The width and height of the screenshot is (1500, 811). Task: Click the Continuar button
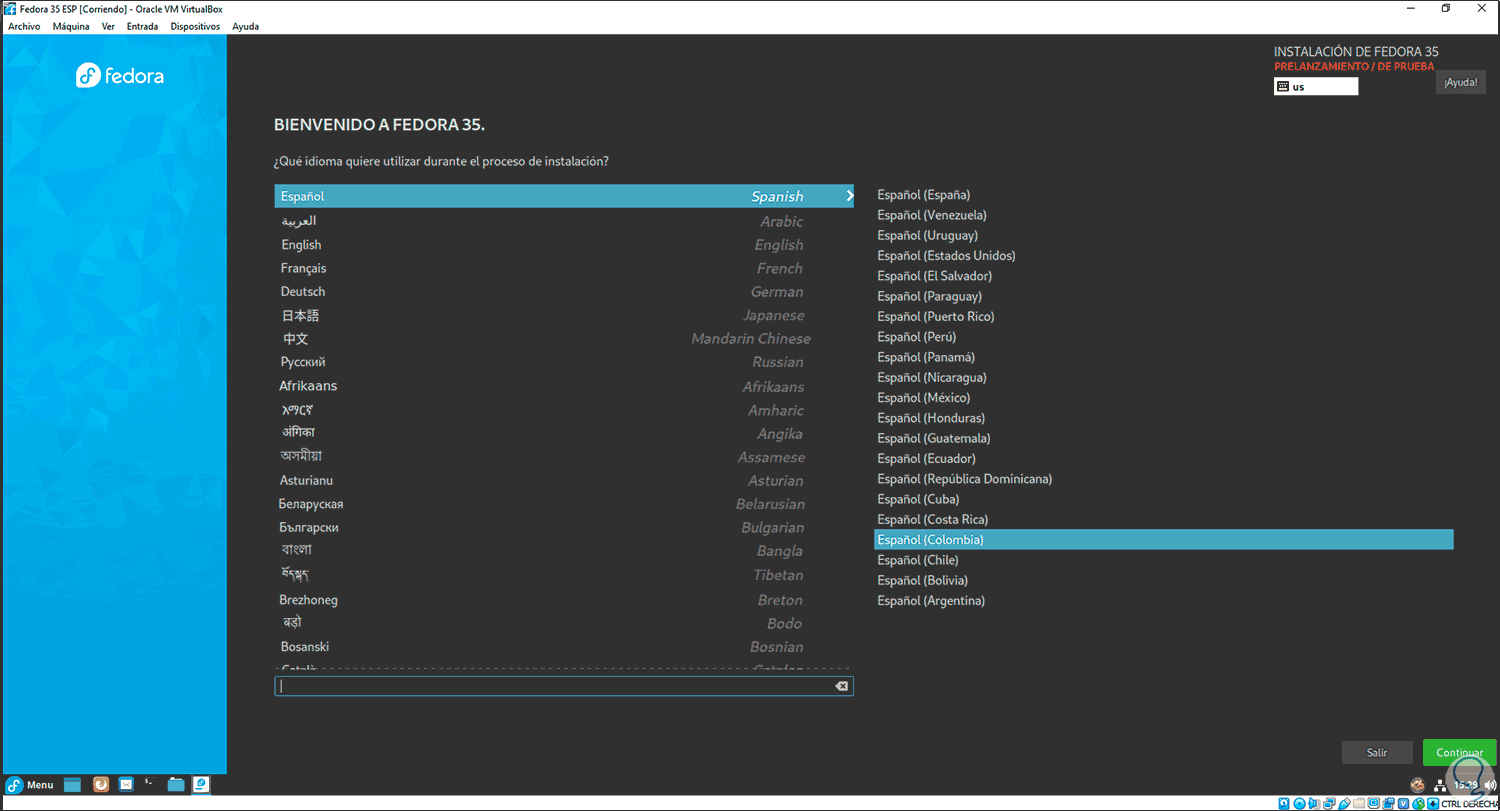tap(1459, 752)
